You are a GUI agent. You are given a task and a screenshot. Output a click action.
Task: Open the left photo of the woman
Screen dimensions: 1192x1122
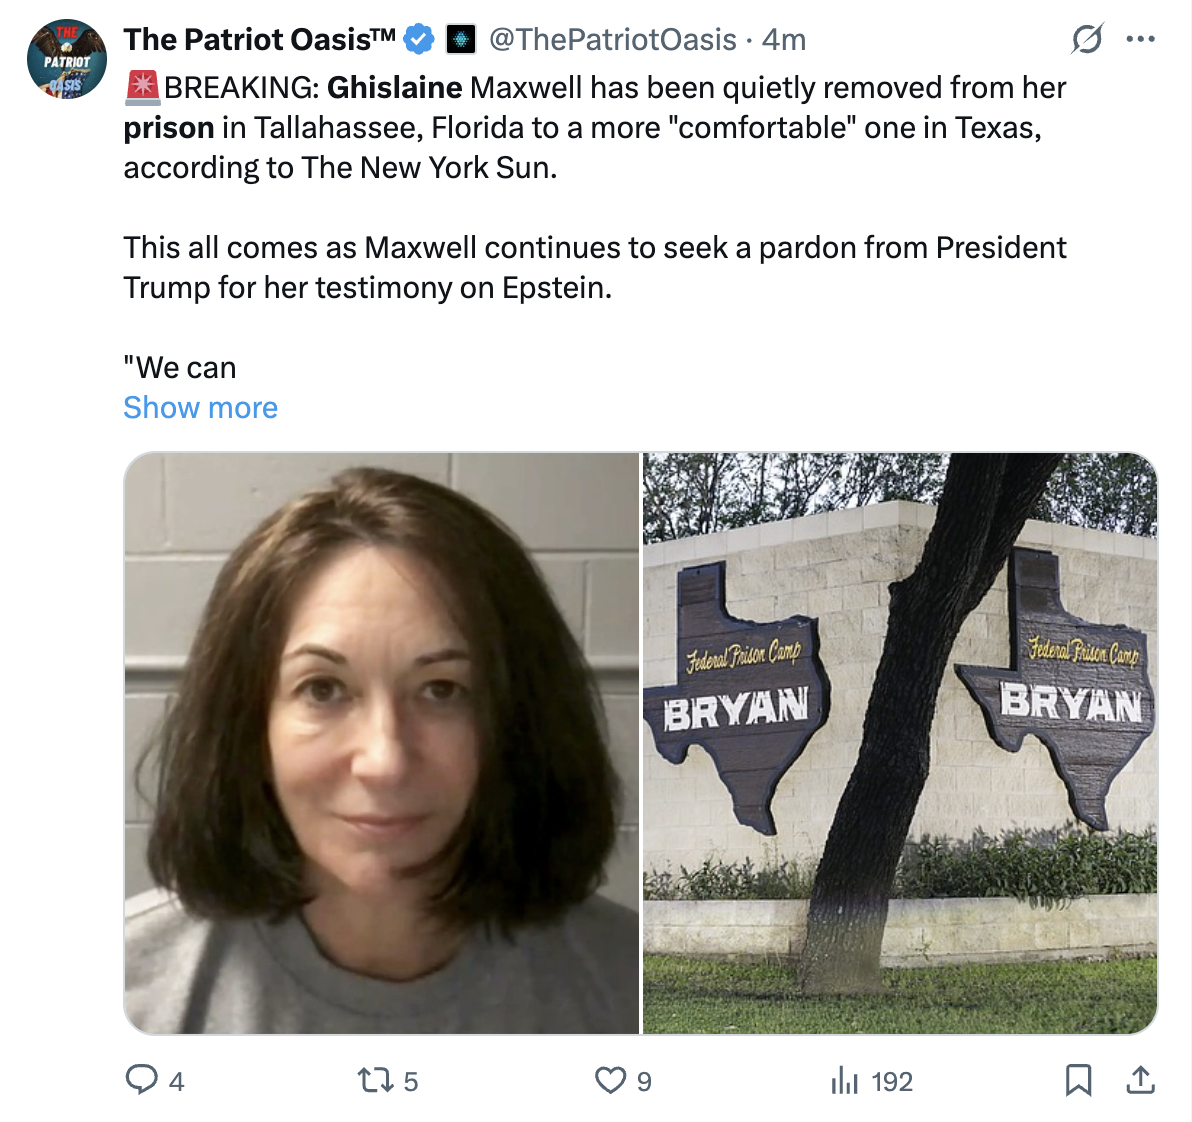click(x=381, y=743)
